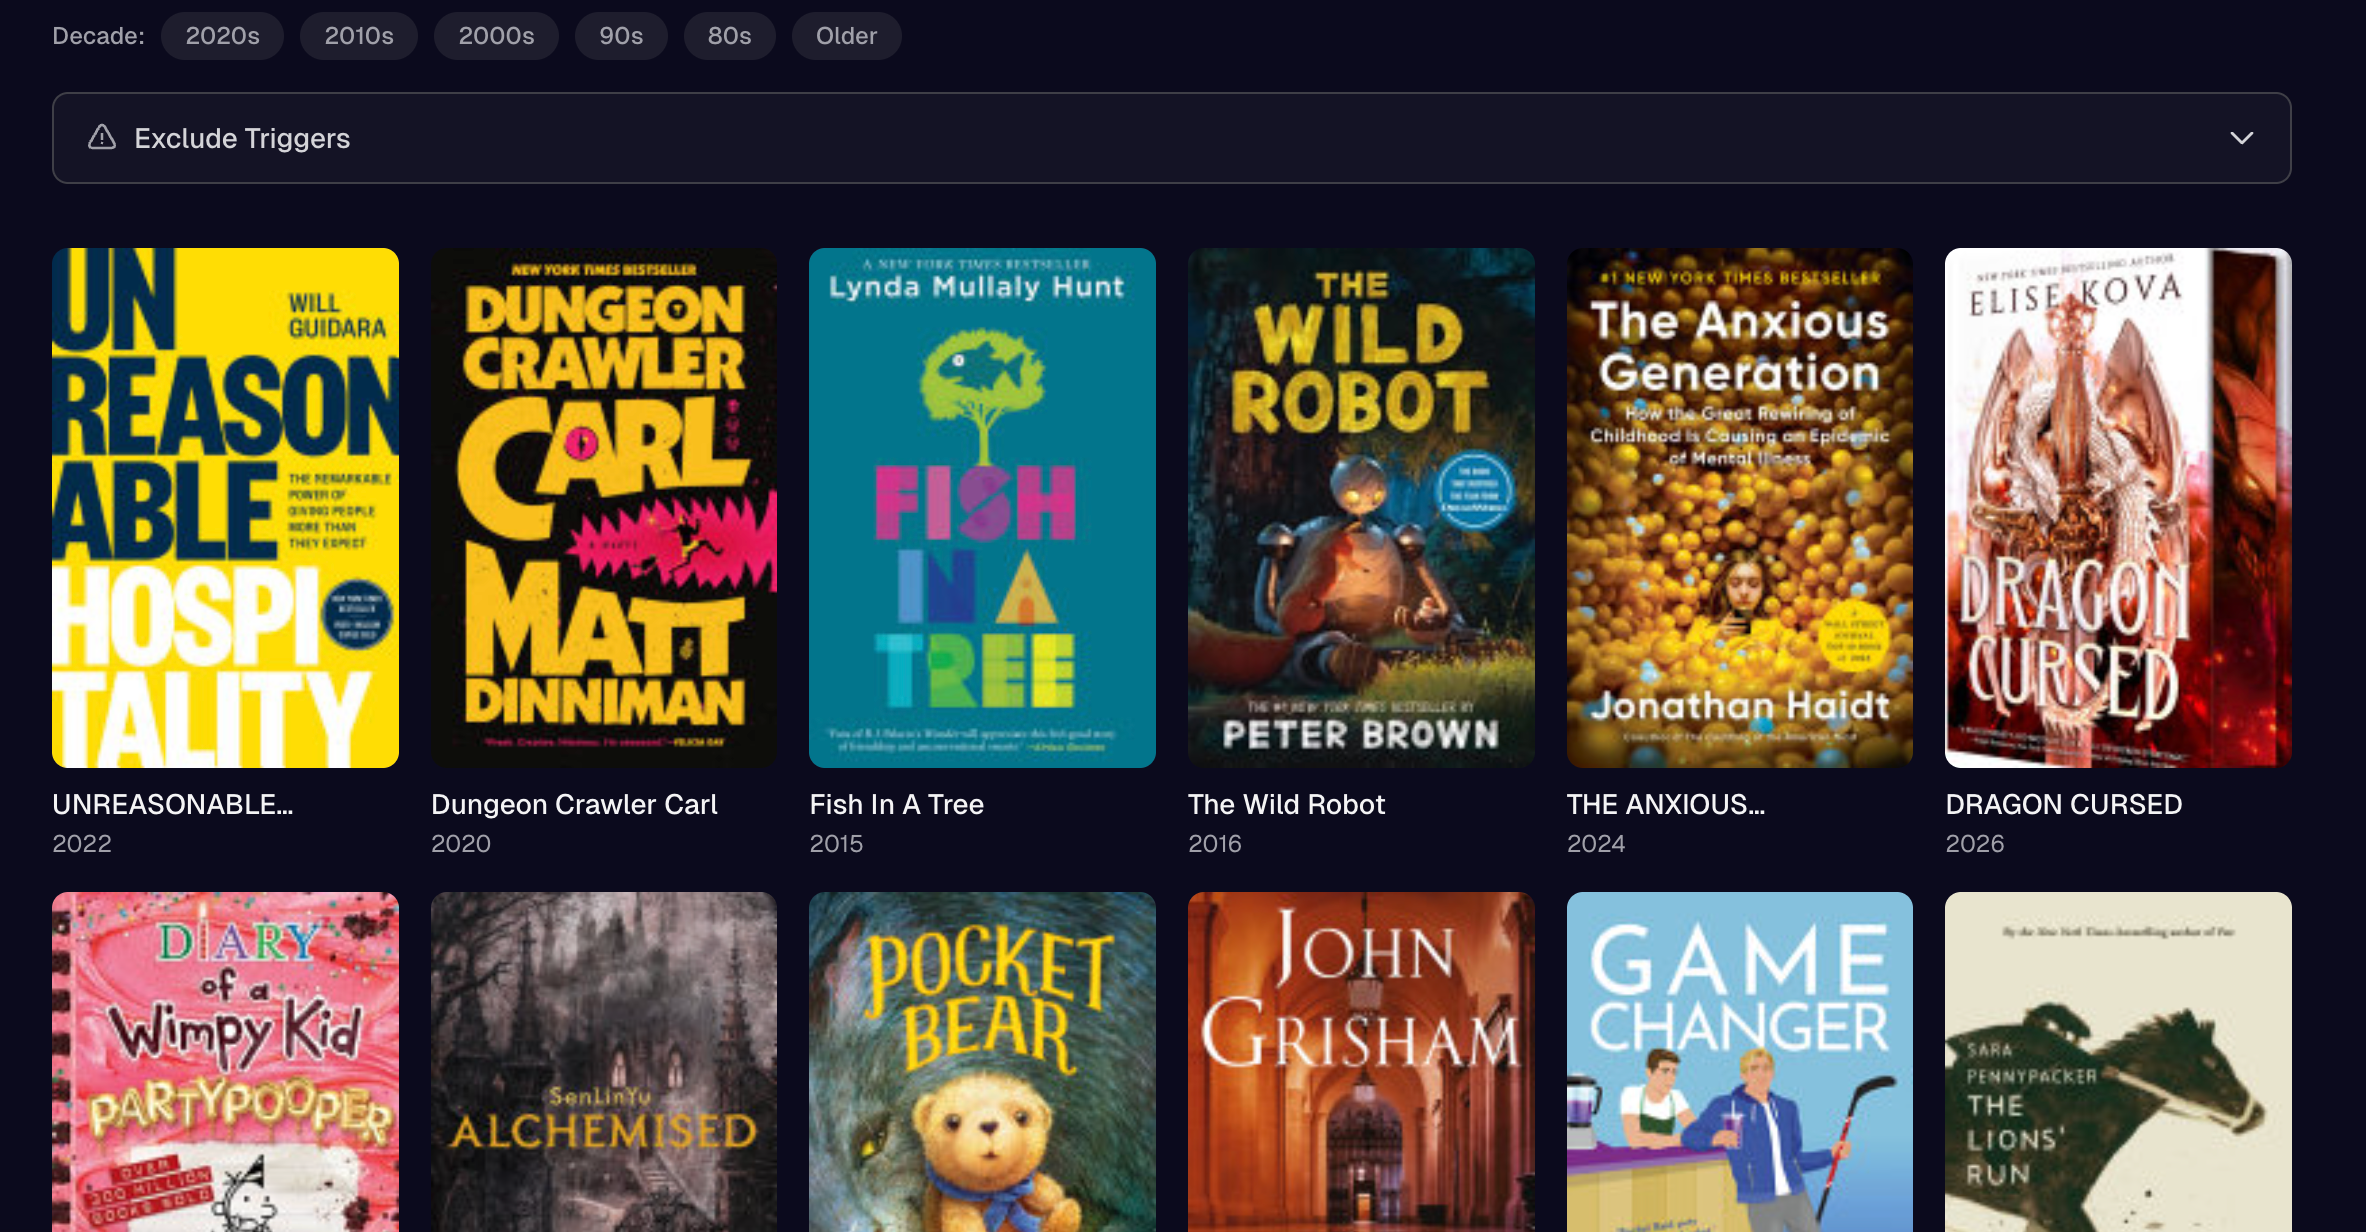This screenshot has height=1232, width=2366.
Task: Select the Alchemised book cover
Action: click(x=604, y=1060)
